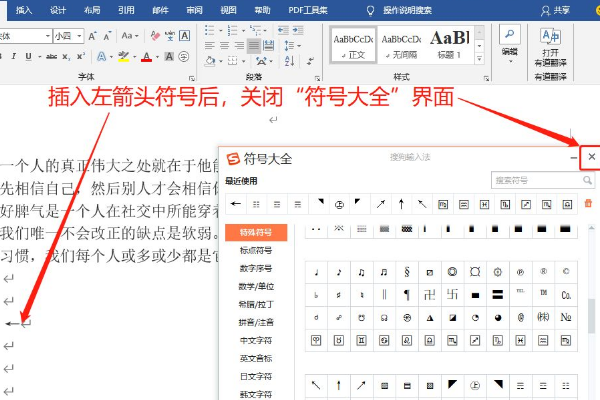Apply the 正文 style
The image size is (600, 400).
(353, 45)
